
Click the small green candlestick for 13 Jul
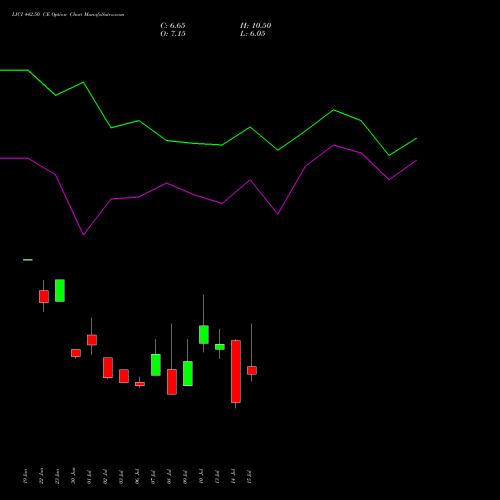coord(220,347)
